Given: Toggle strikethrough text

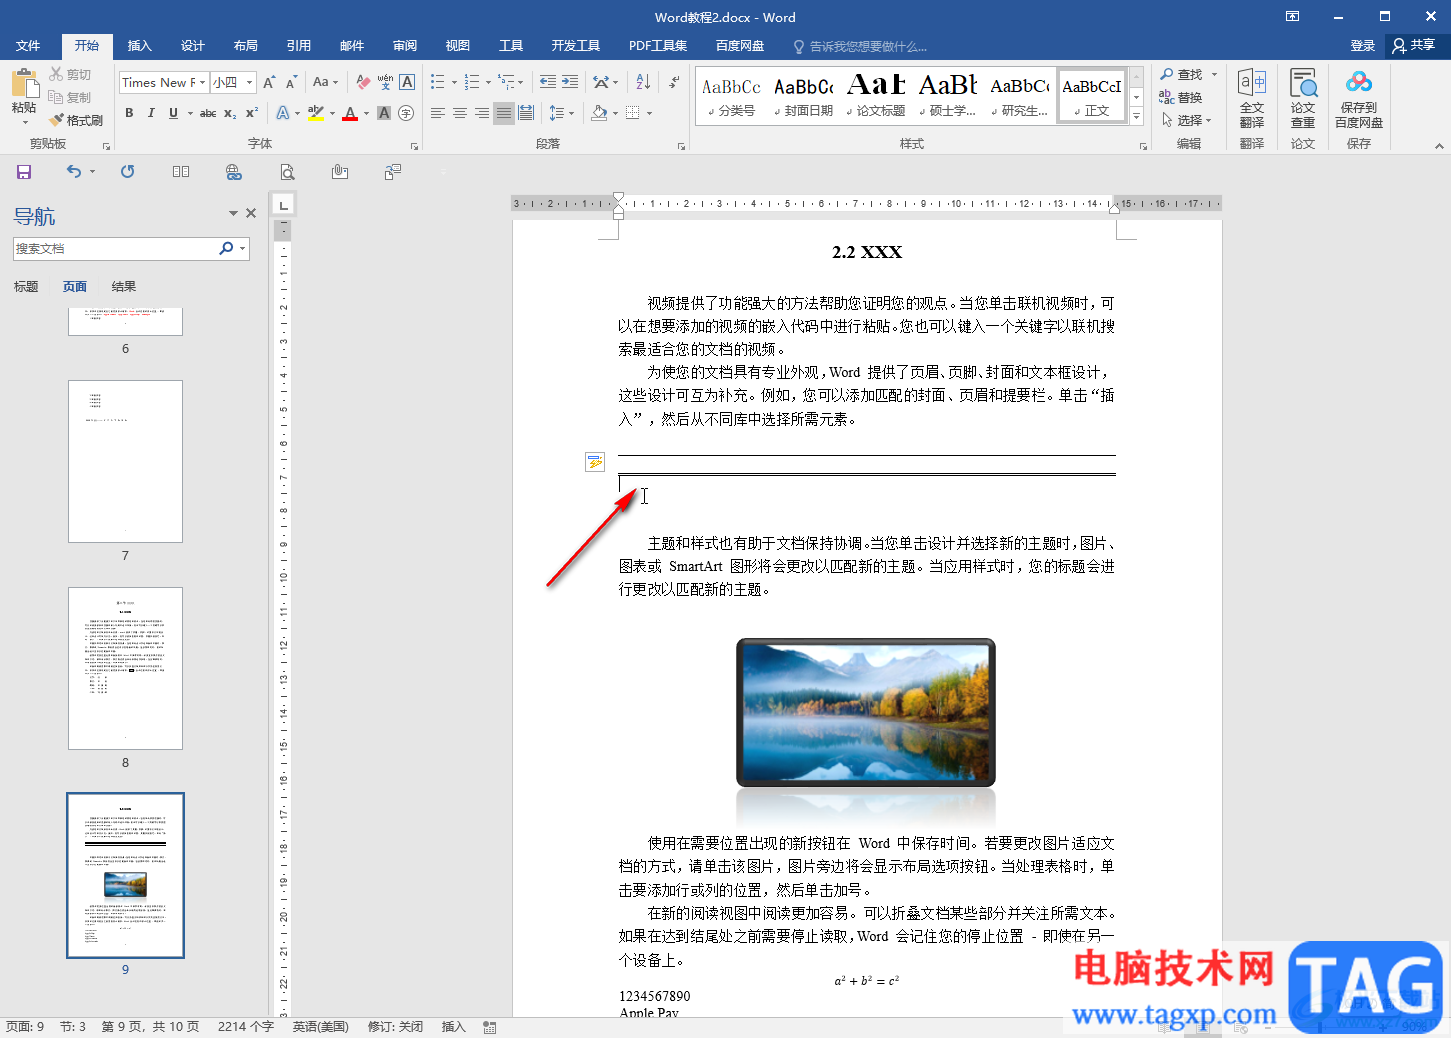Looking at the screenshot, I should click(x=208, y=113).
